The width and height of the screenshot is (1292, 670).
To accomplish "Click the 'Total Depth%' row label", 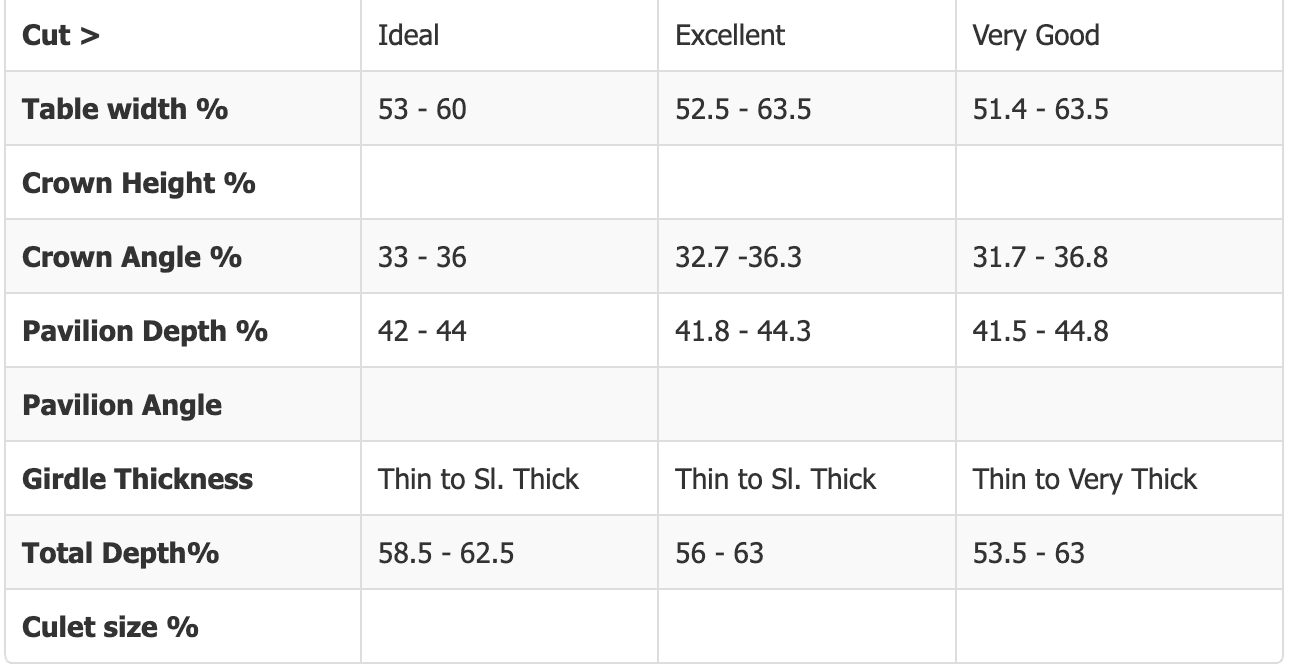I will tap(120, 553).
